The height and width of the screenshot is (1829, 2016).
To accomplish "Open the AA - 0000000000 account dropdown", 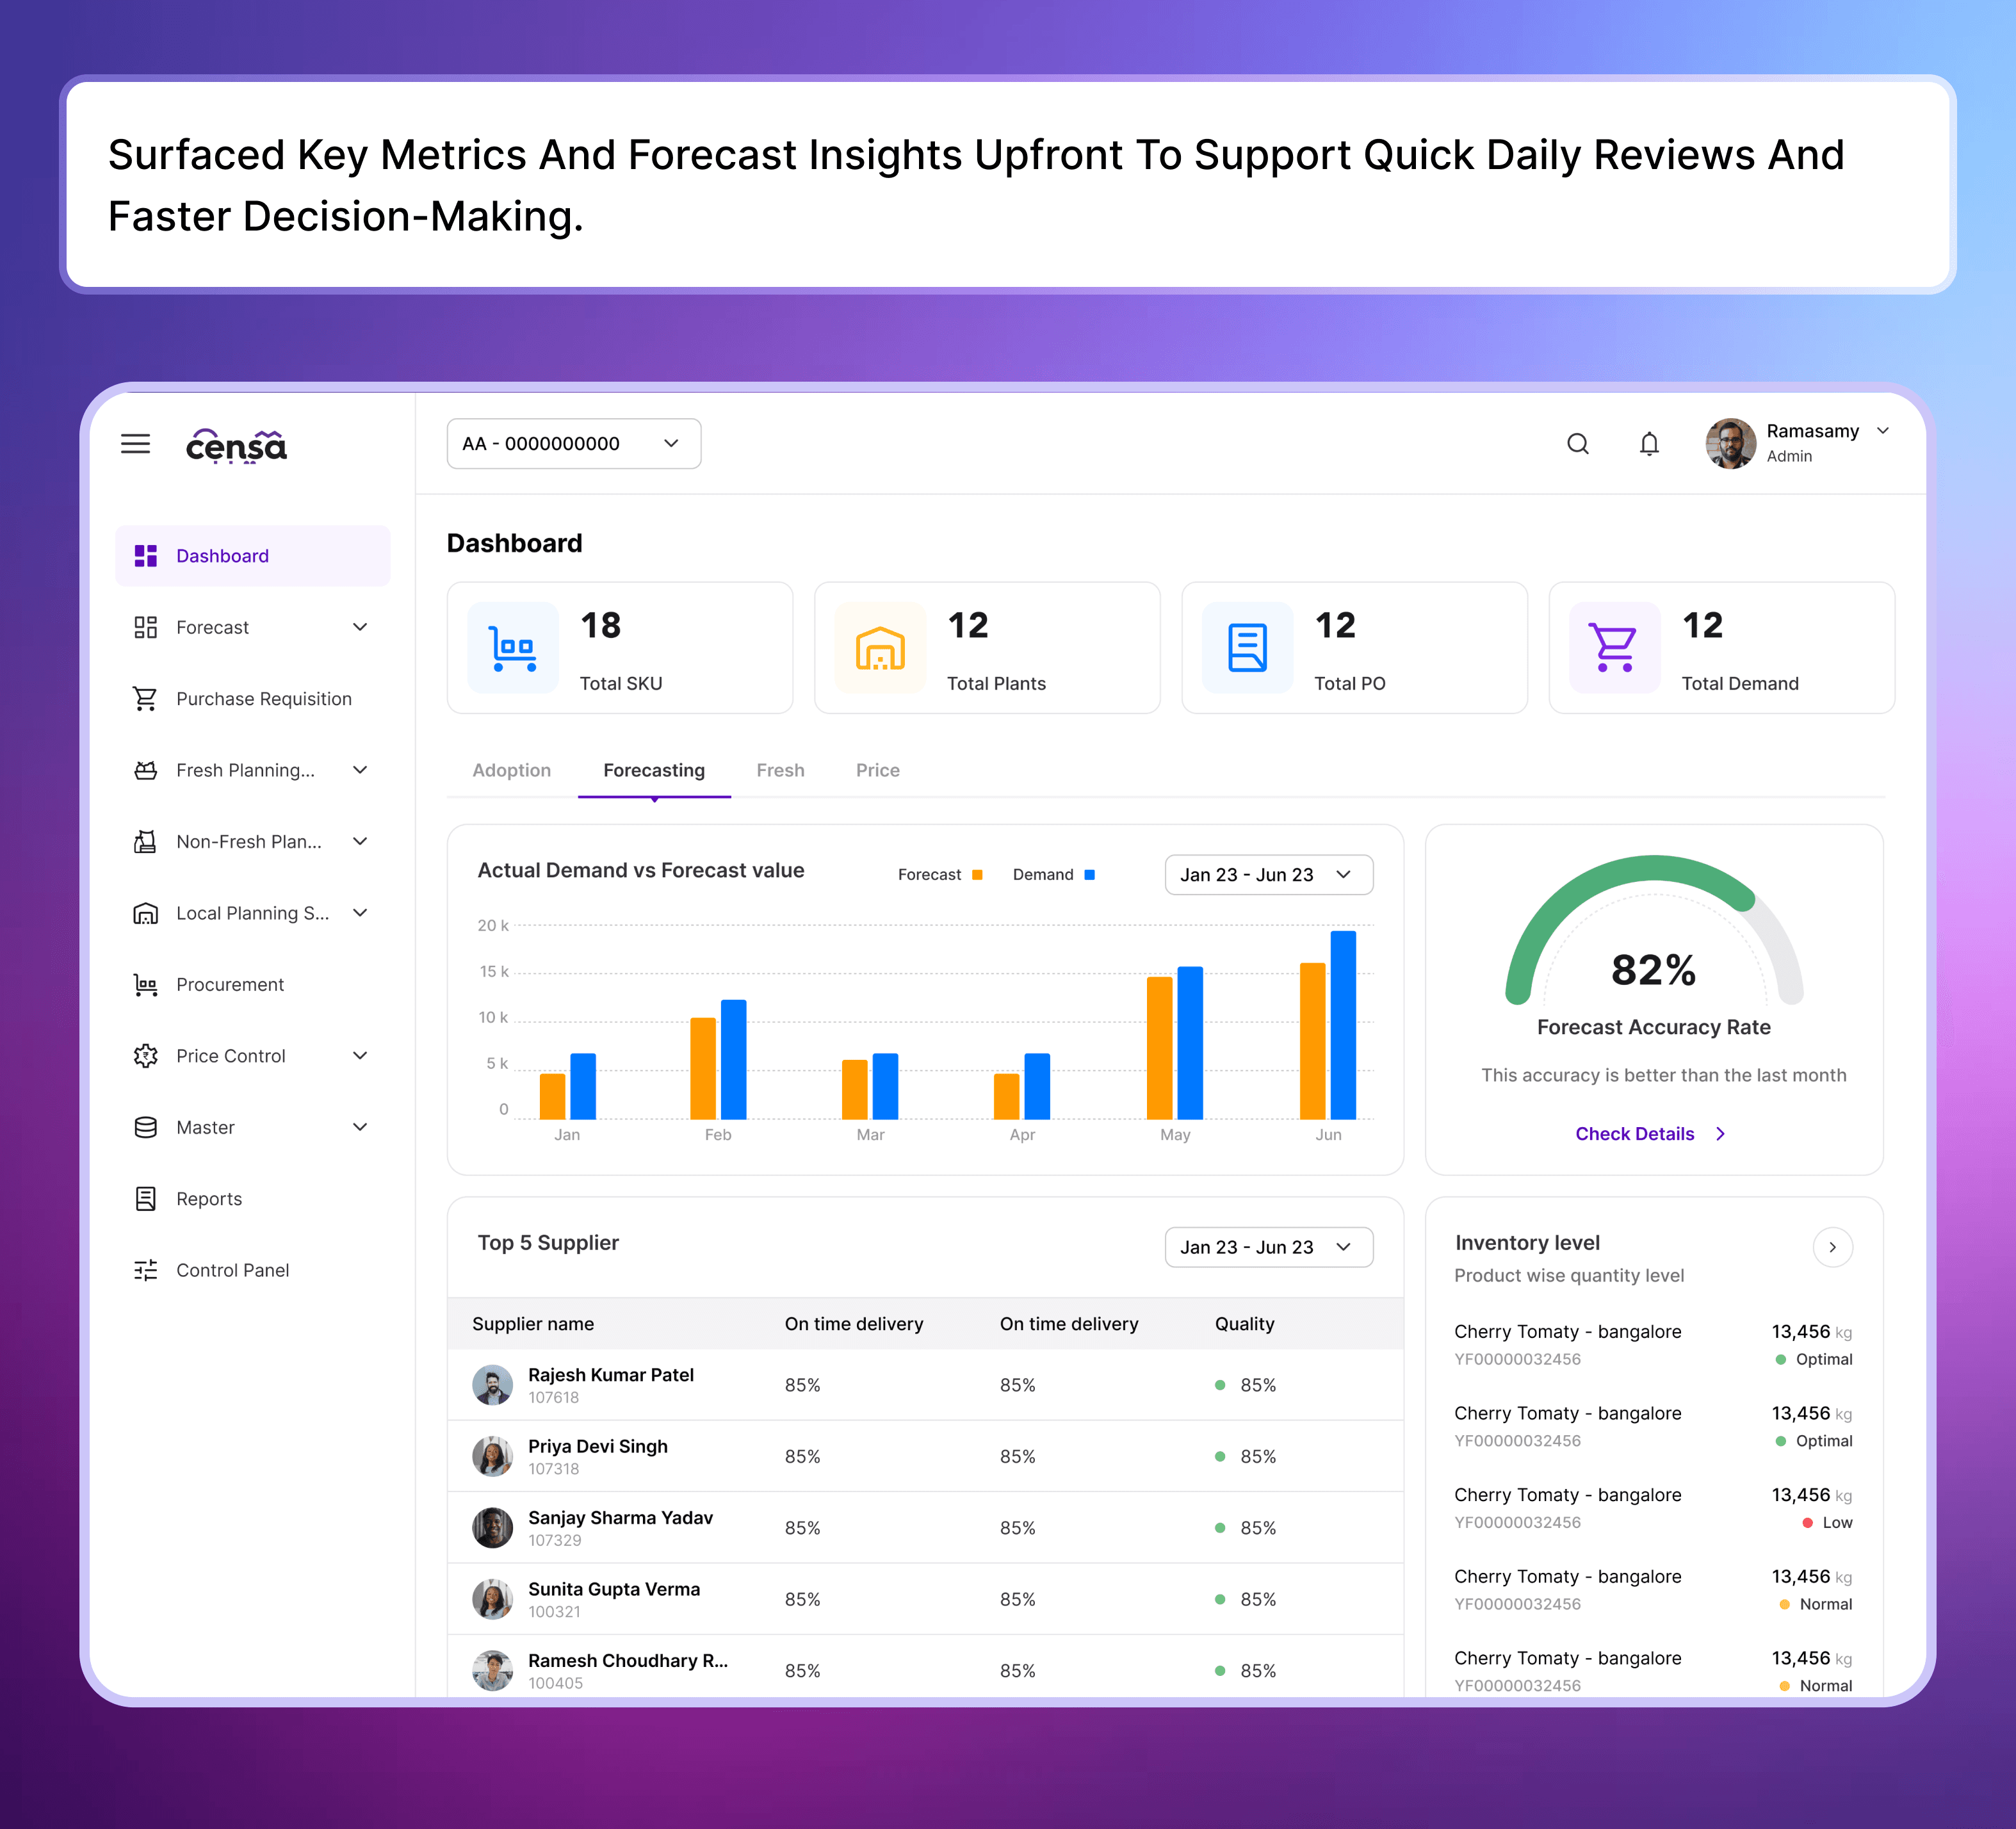I will tap(573, 443).
